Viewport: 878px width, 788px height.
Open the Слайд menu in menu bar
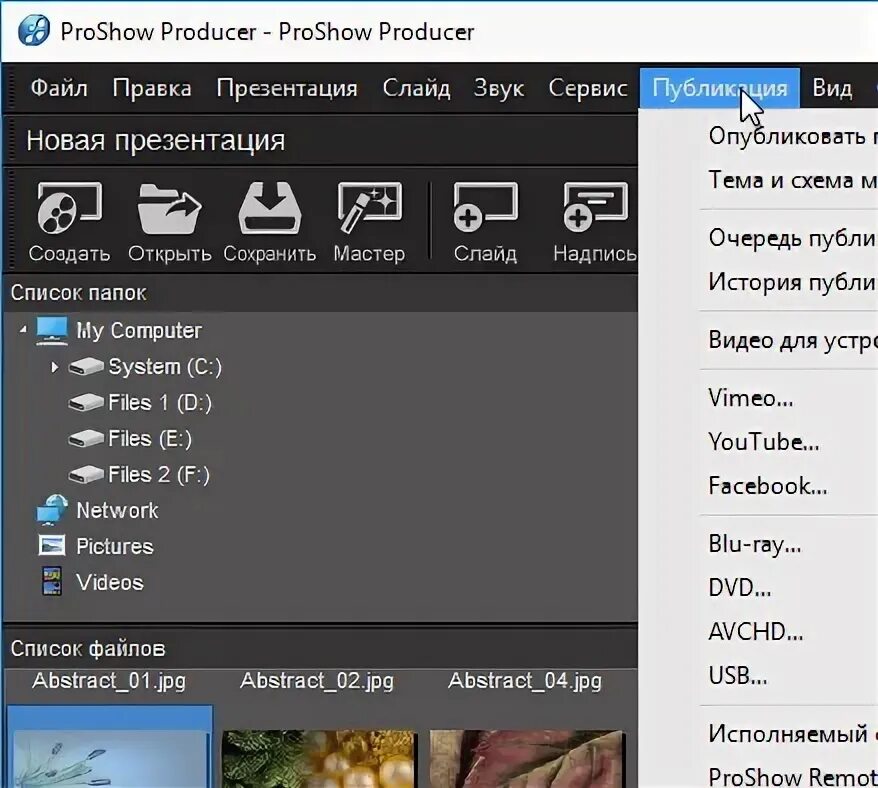pos(416,88)
